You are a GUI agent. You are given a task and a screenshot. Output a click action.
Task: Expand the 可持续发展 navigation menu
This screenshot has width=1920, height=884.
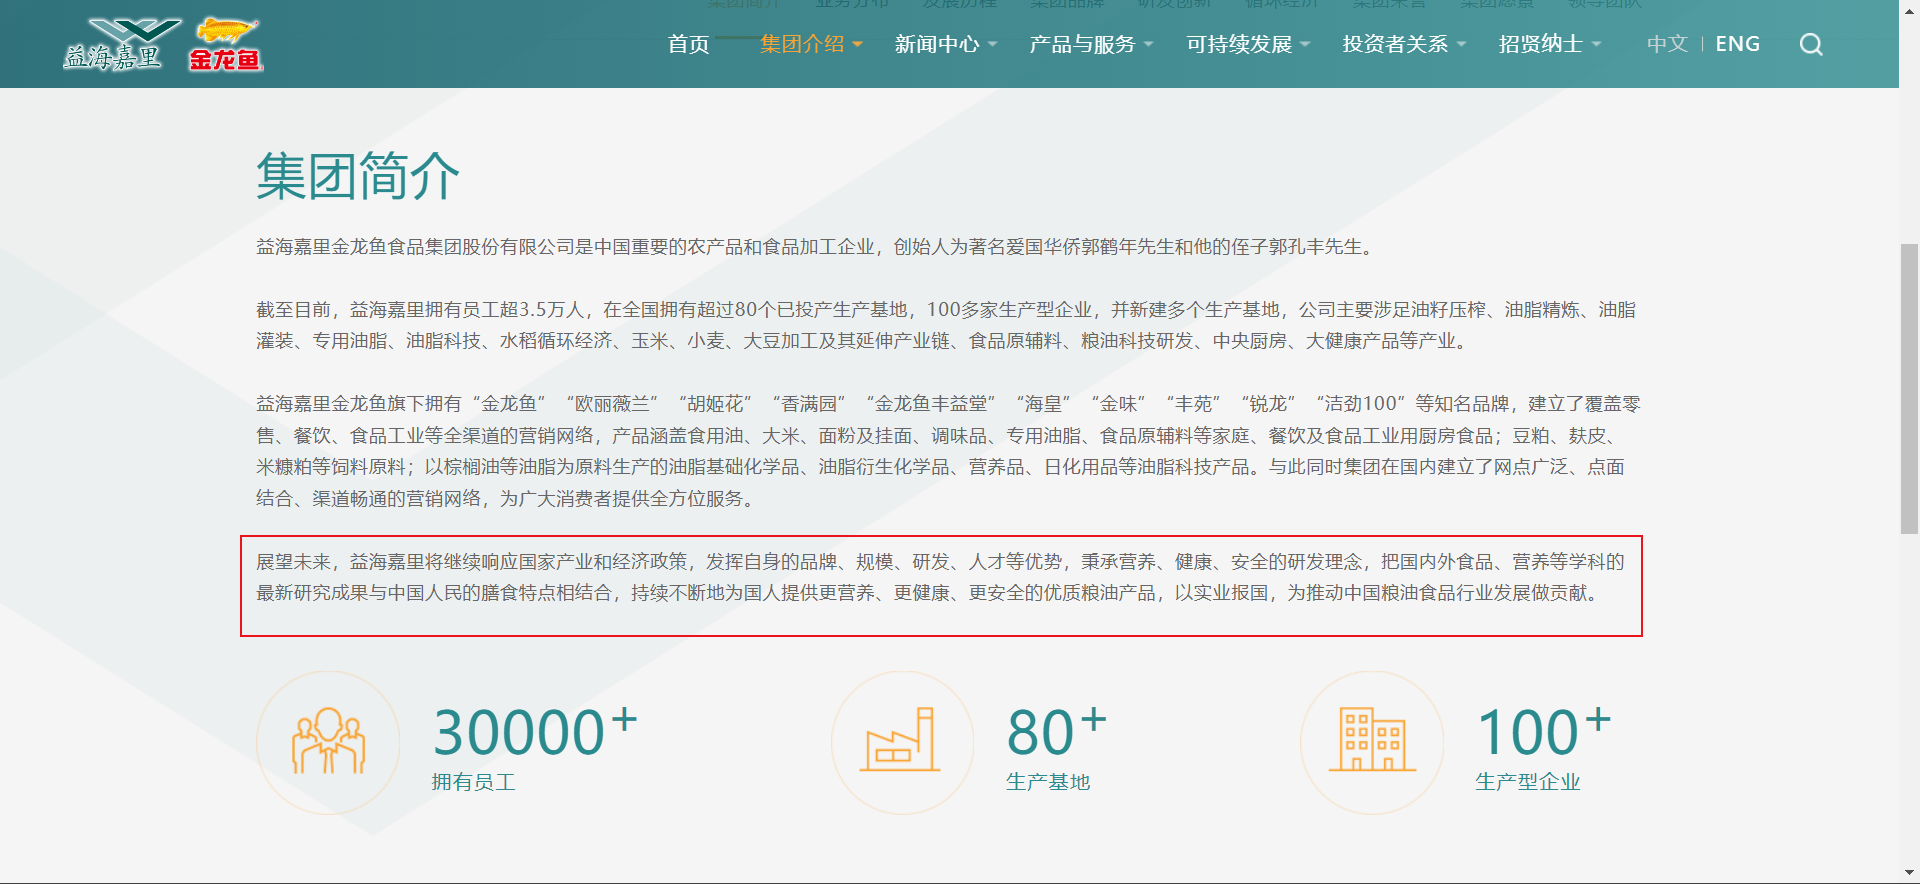[x=1249, y=45]
